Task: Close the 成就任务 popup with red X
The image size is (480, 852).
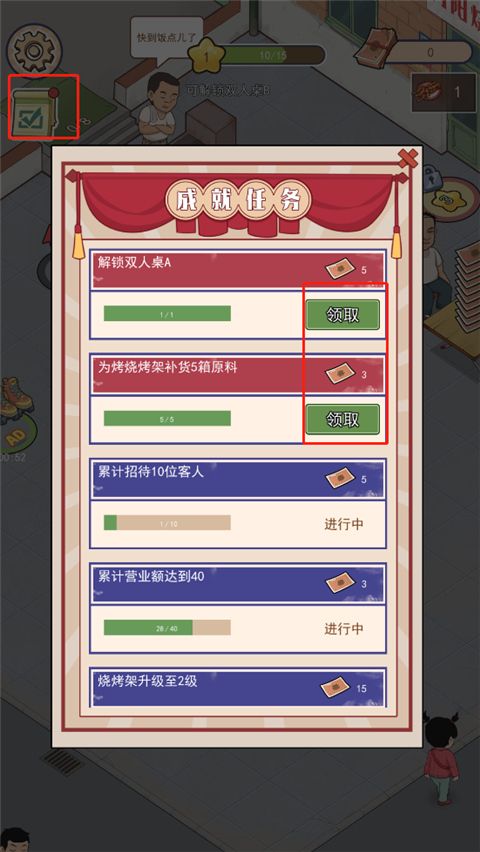Action: coord(408,158)
